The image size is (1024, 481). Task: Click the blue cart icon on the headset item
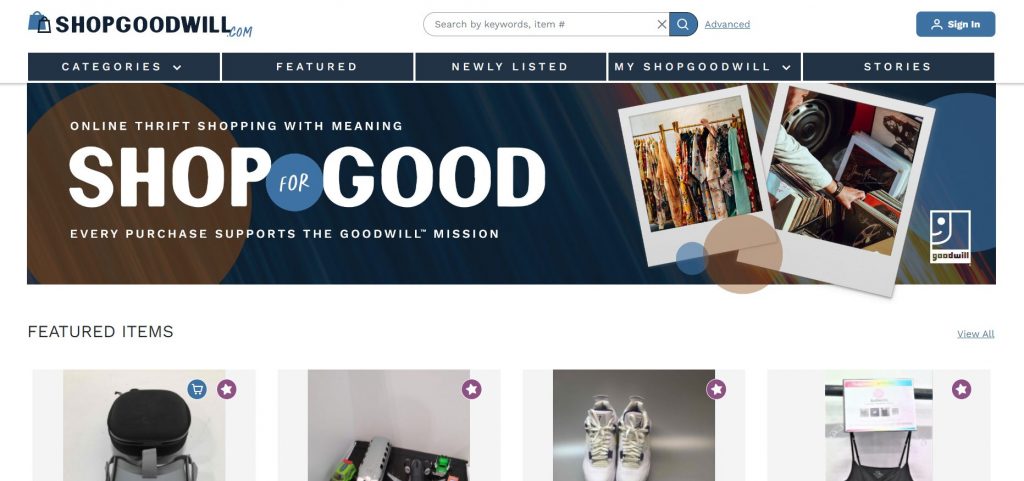[x=197, y=390]
